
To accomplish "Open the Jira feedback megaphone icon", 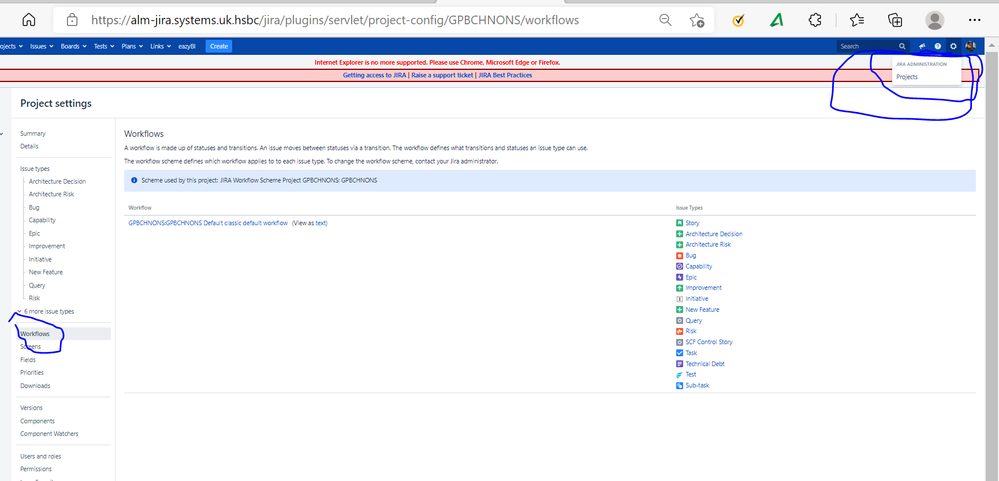I will (923, 47).
